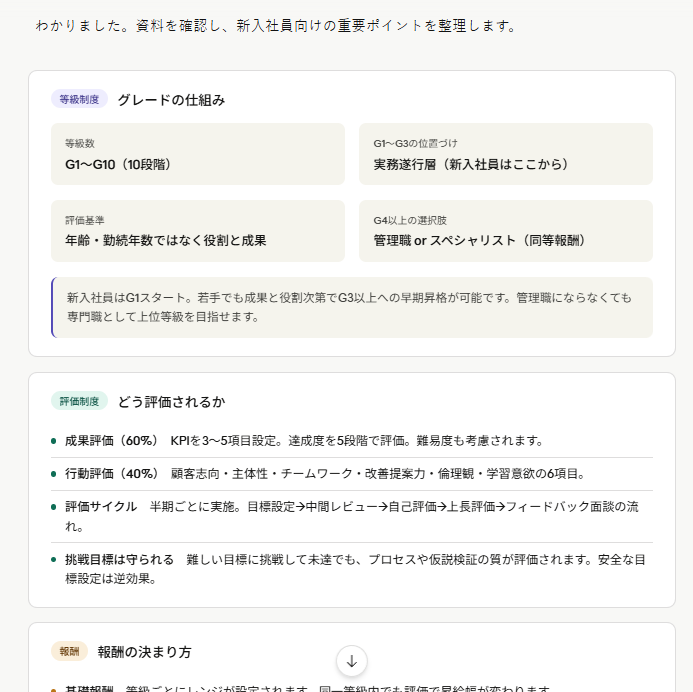Image resolution: width=693 pixels, height=692 pixels.
Task: Click the 評価制度 badge
Action: pyautogui.click(x=79, y=402)
